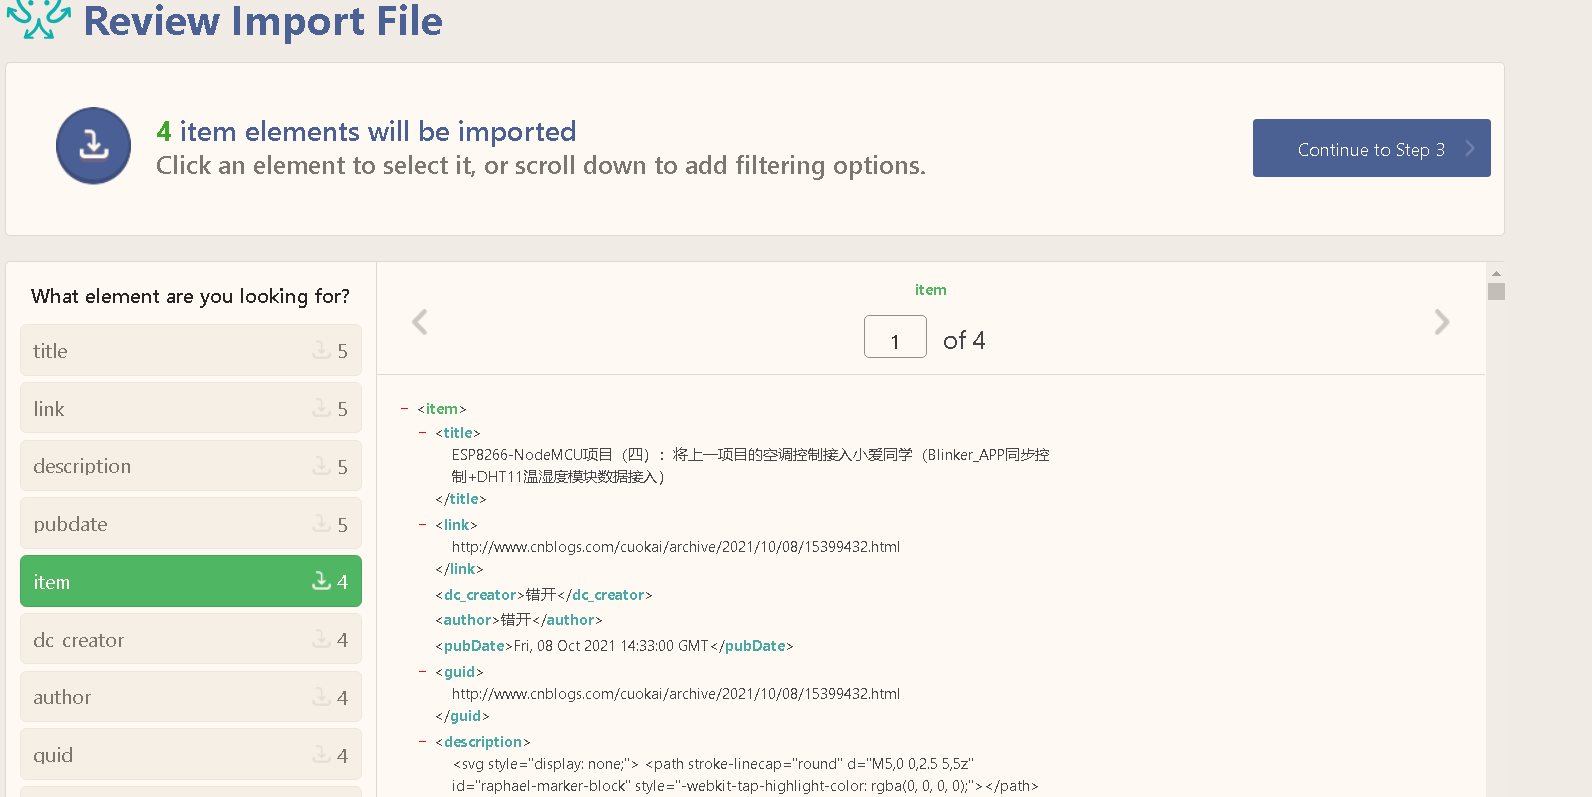This screenshot has height=797, width=1592.
Task: Click the opening <link> tag
Action: (x=456, y=525)
